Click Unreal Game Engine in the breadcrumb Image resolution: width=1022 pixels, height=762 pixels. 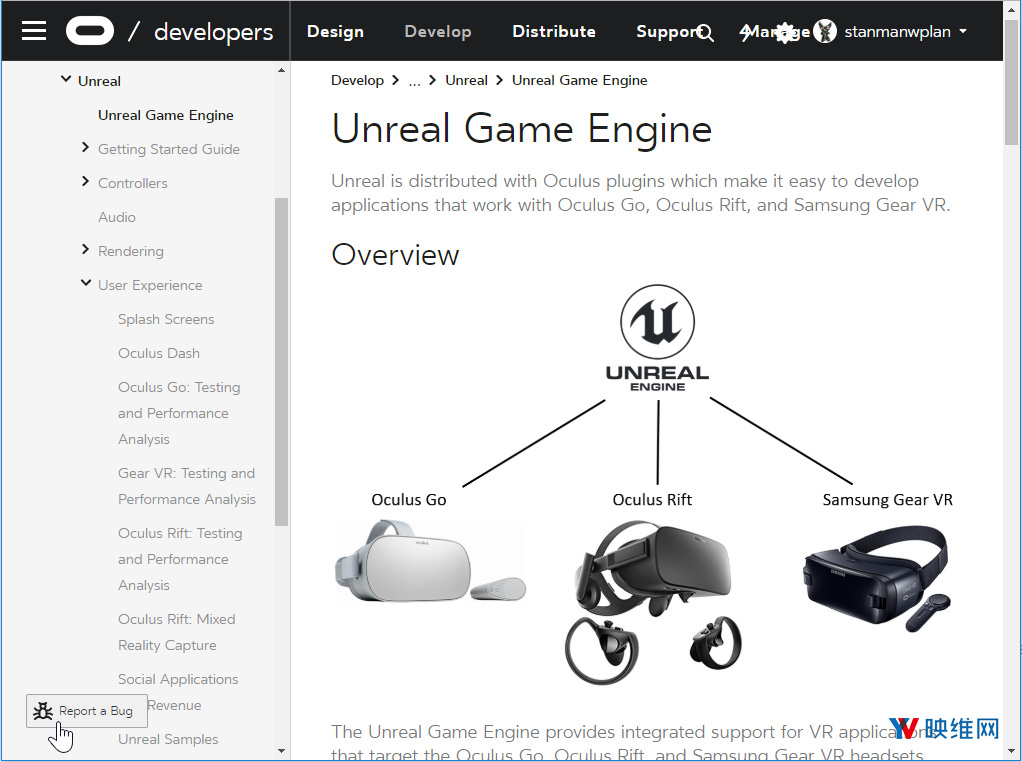click(x=579, y=80)
